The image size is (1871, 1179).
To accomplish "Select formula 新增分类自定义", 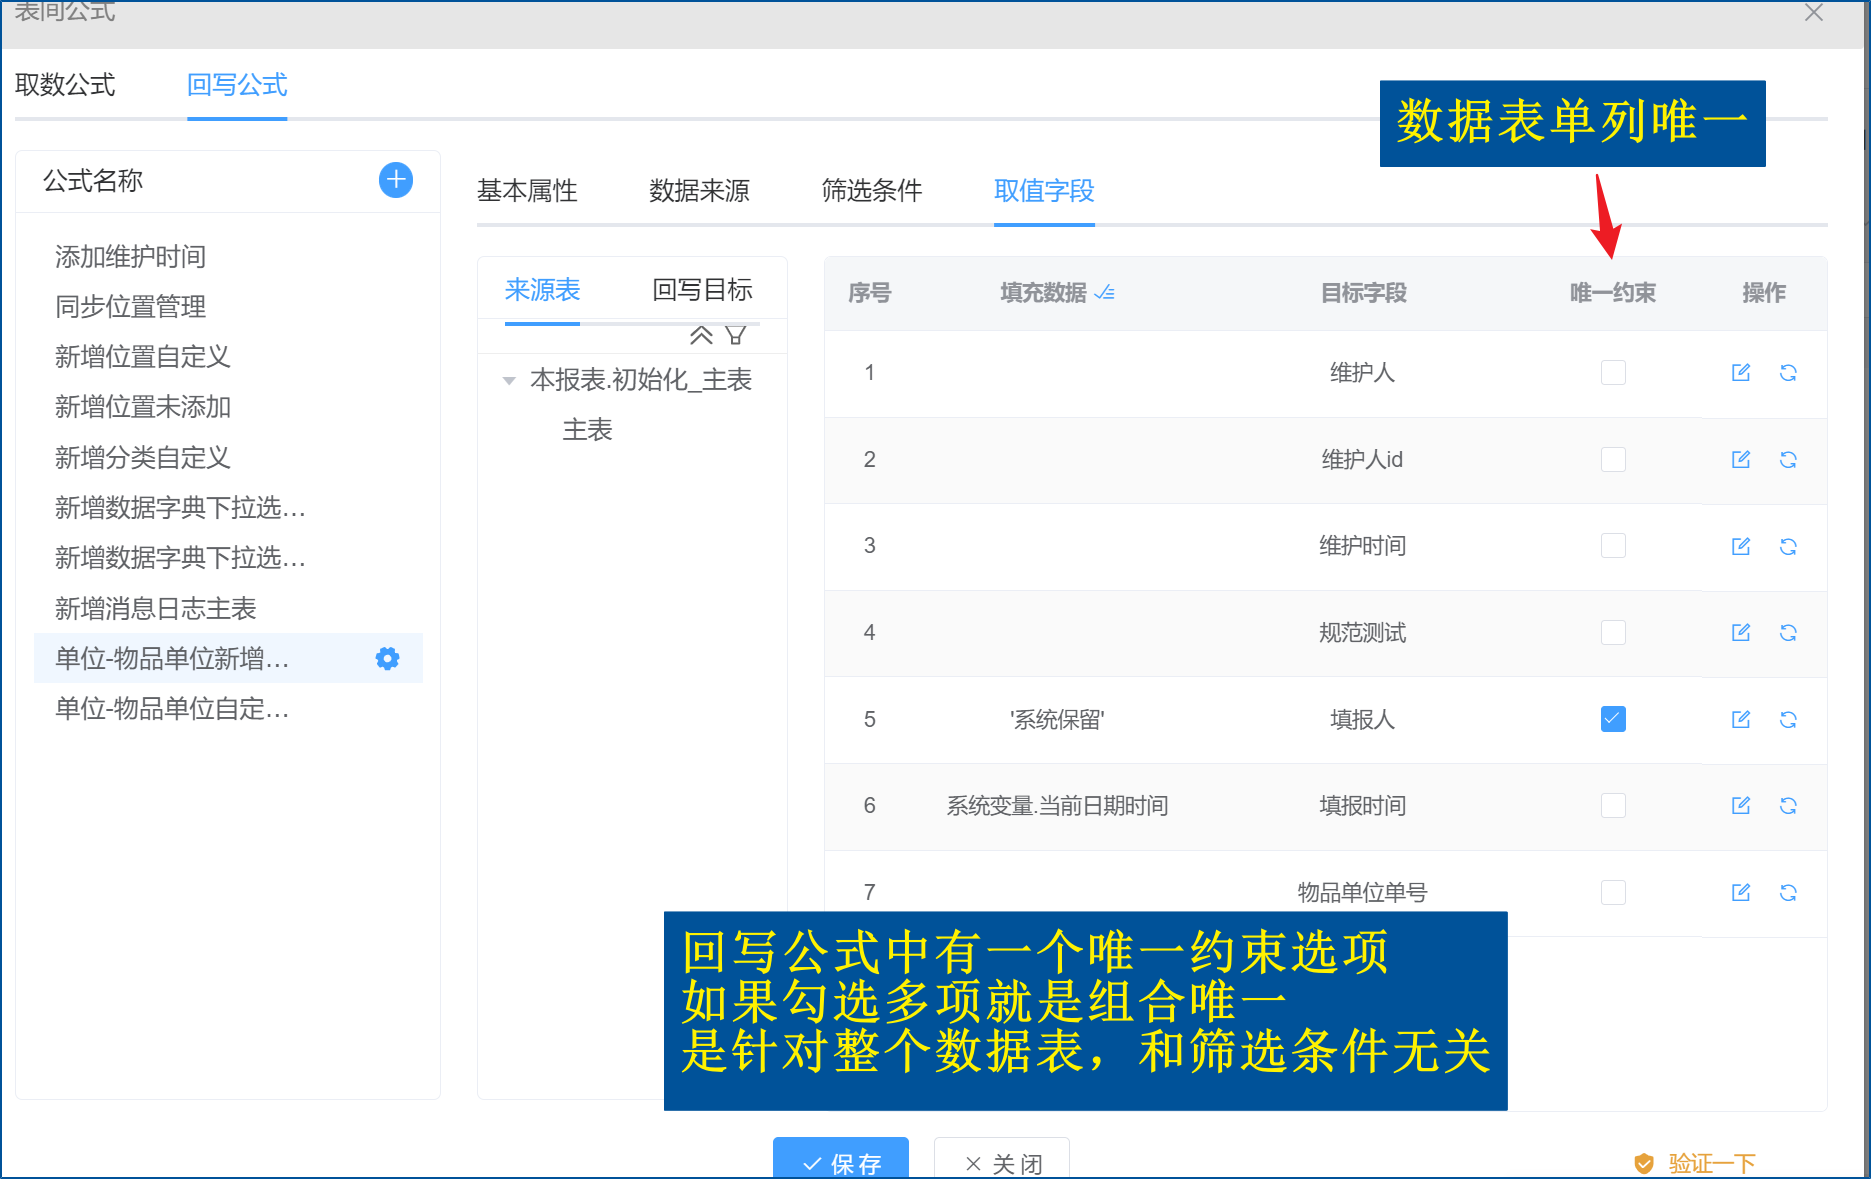I will 142,458.
